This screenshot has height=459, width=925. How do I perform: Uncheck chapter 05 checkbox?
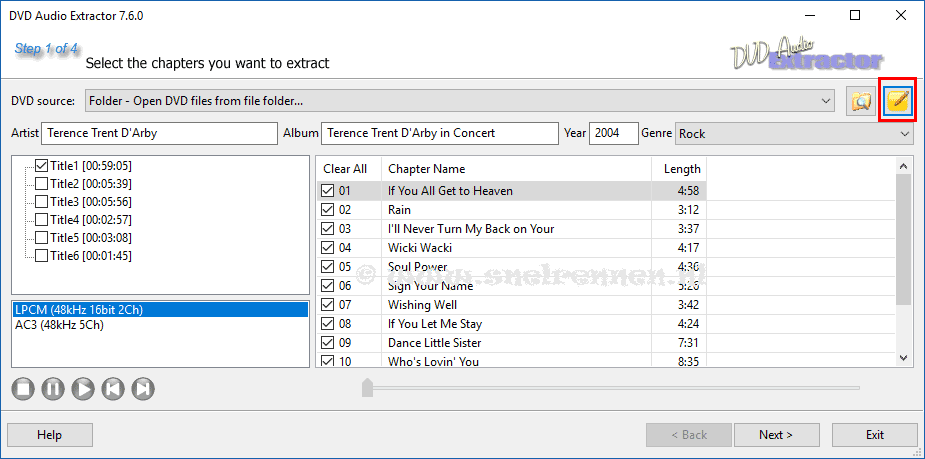pyautogui.click(x=327, y=267)
